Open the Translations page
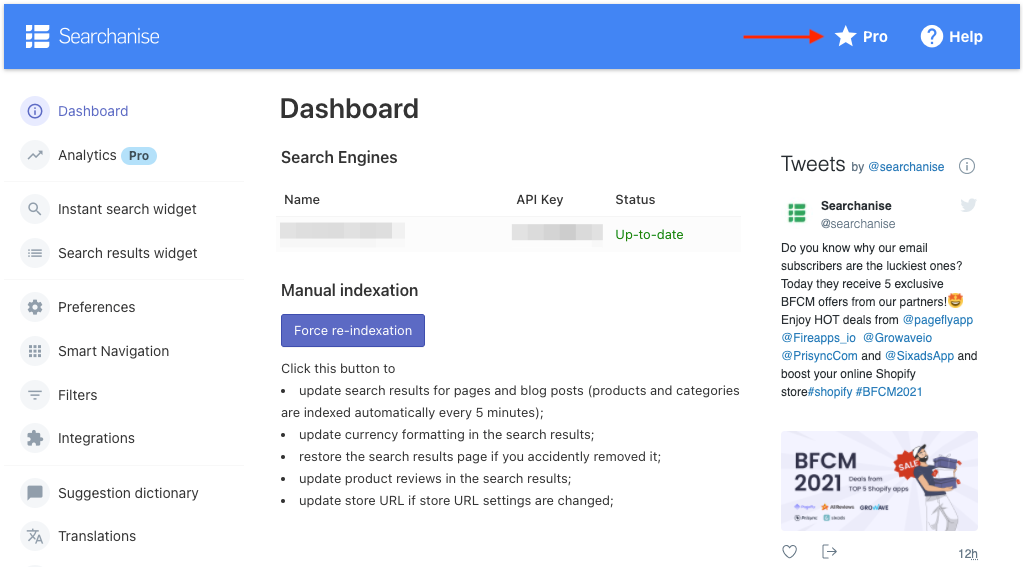The width and height of the screenshot is (1023, 567). point(97,536)
